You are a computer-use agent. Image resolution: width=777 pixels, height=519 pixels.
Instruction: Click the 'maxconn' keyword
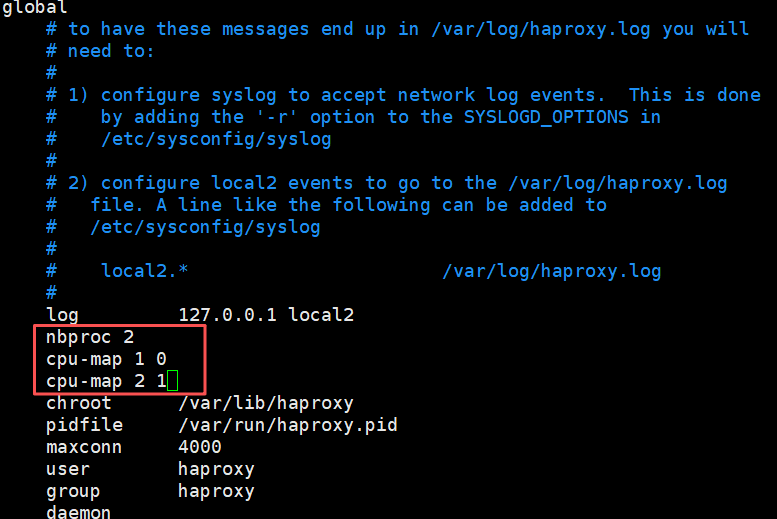[x=84, y=447]
